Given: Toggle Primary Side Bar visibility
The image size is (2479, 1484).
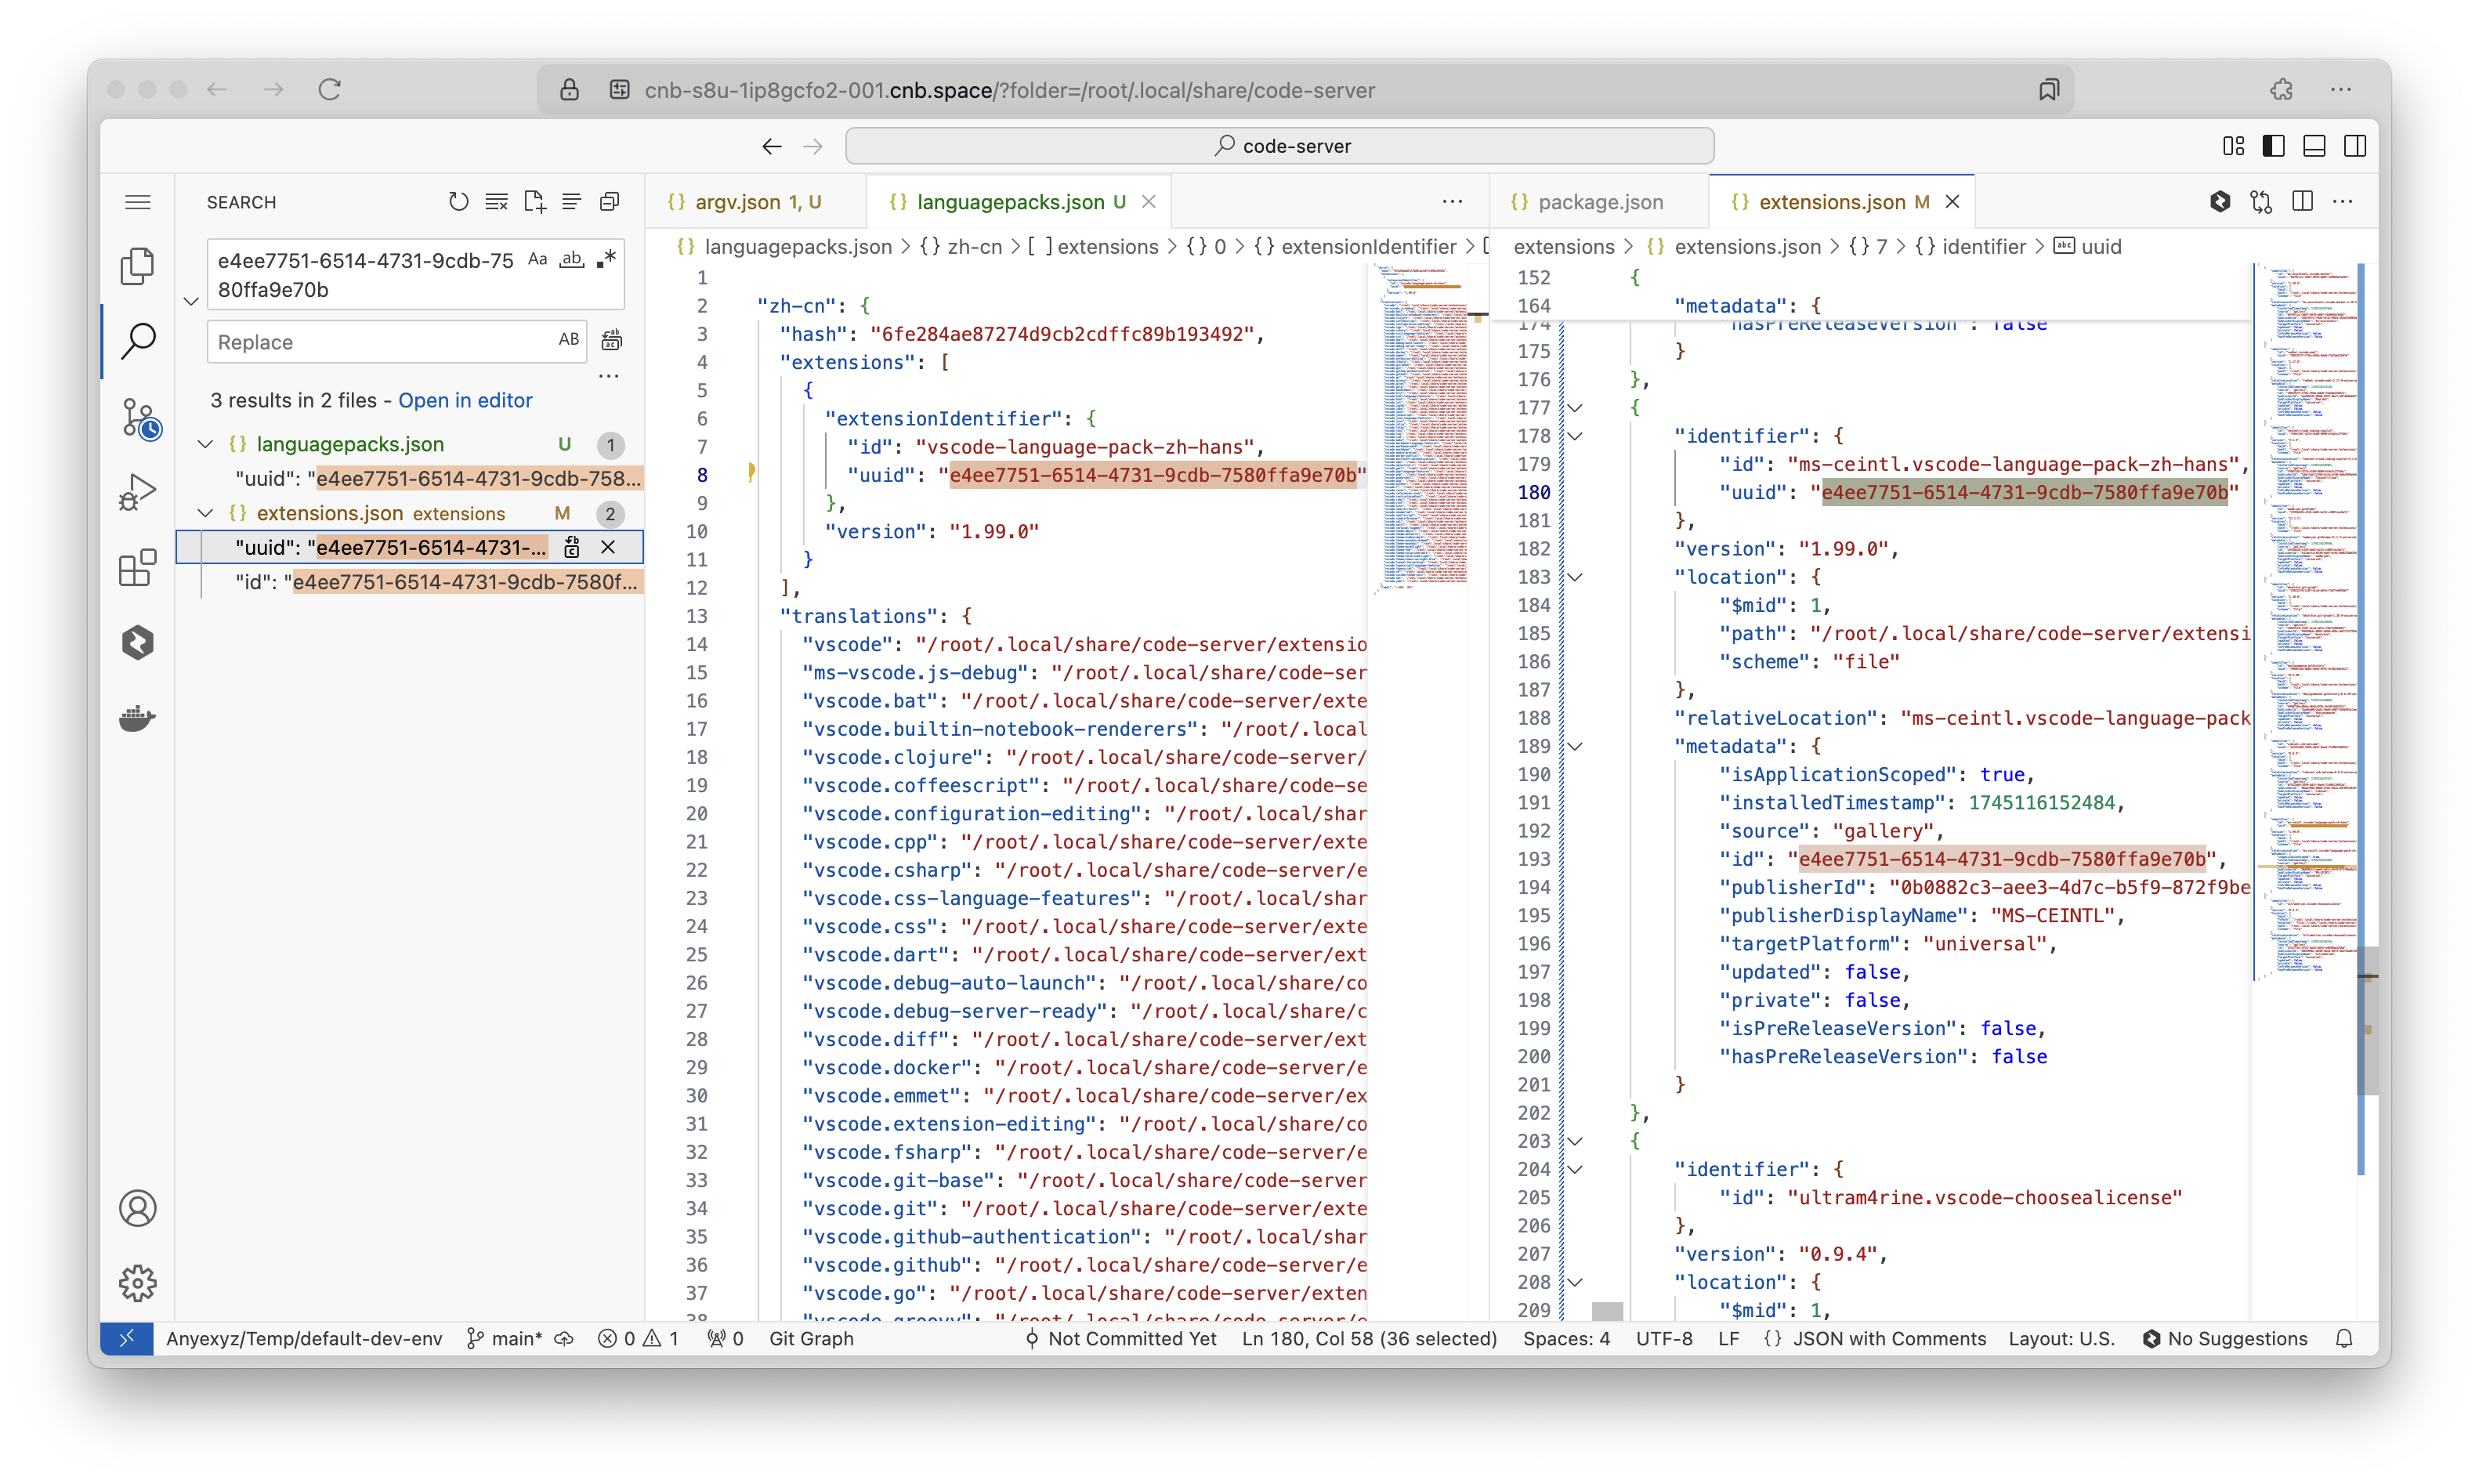Looking at the screenshot, I should pos(2273,146).
